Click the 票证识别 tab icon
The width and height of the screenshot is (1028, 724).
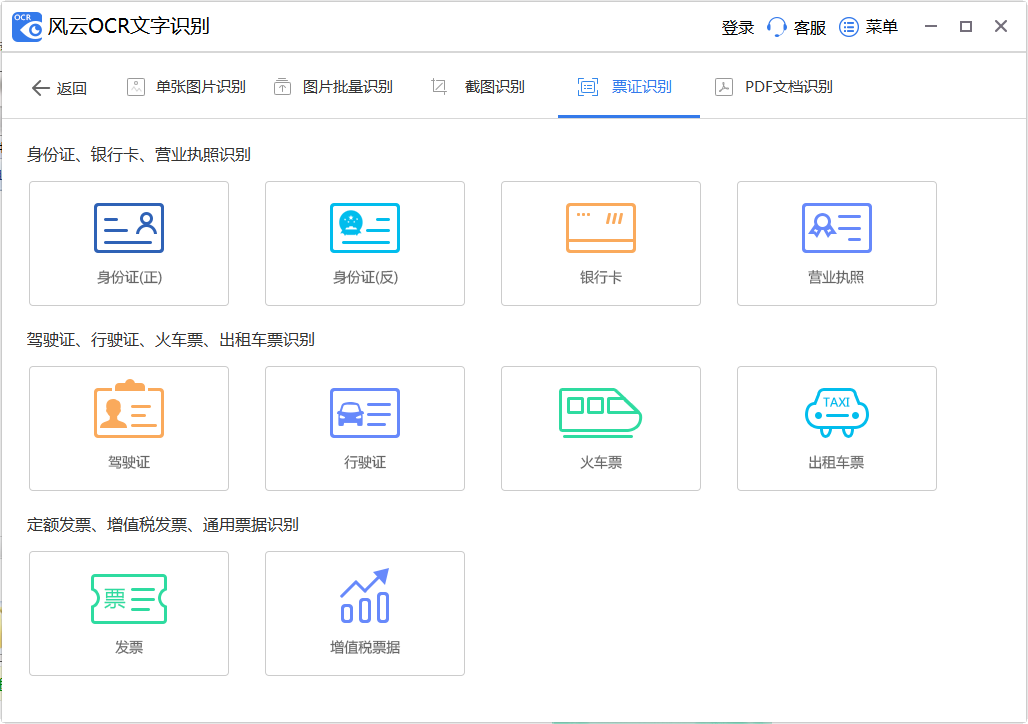[x=587, y=87]
